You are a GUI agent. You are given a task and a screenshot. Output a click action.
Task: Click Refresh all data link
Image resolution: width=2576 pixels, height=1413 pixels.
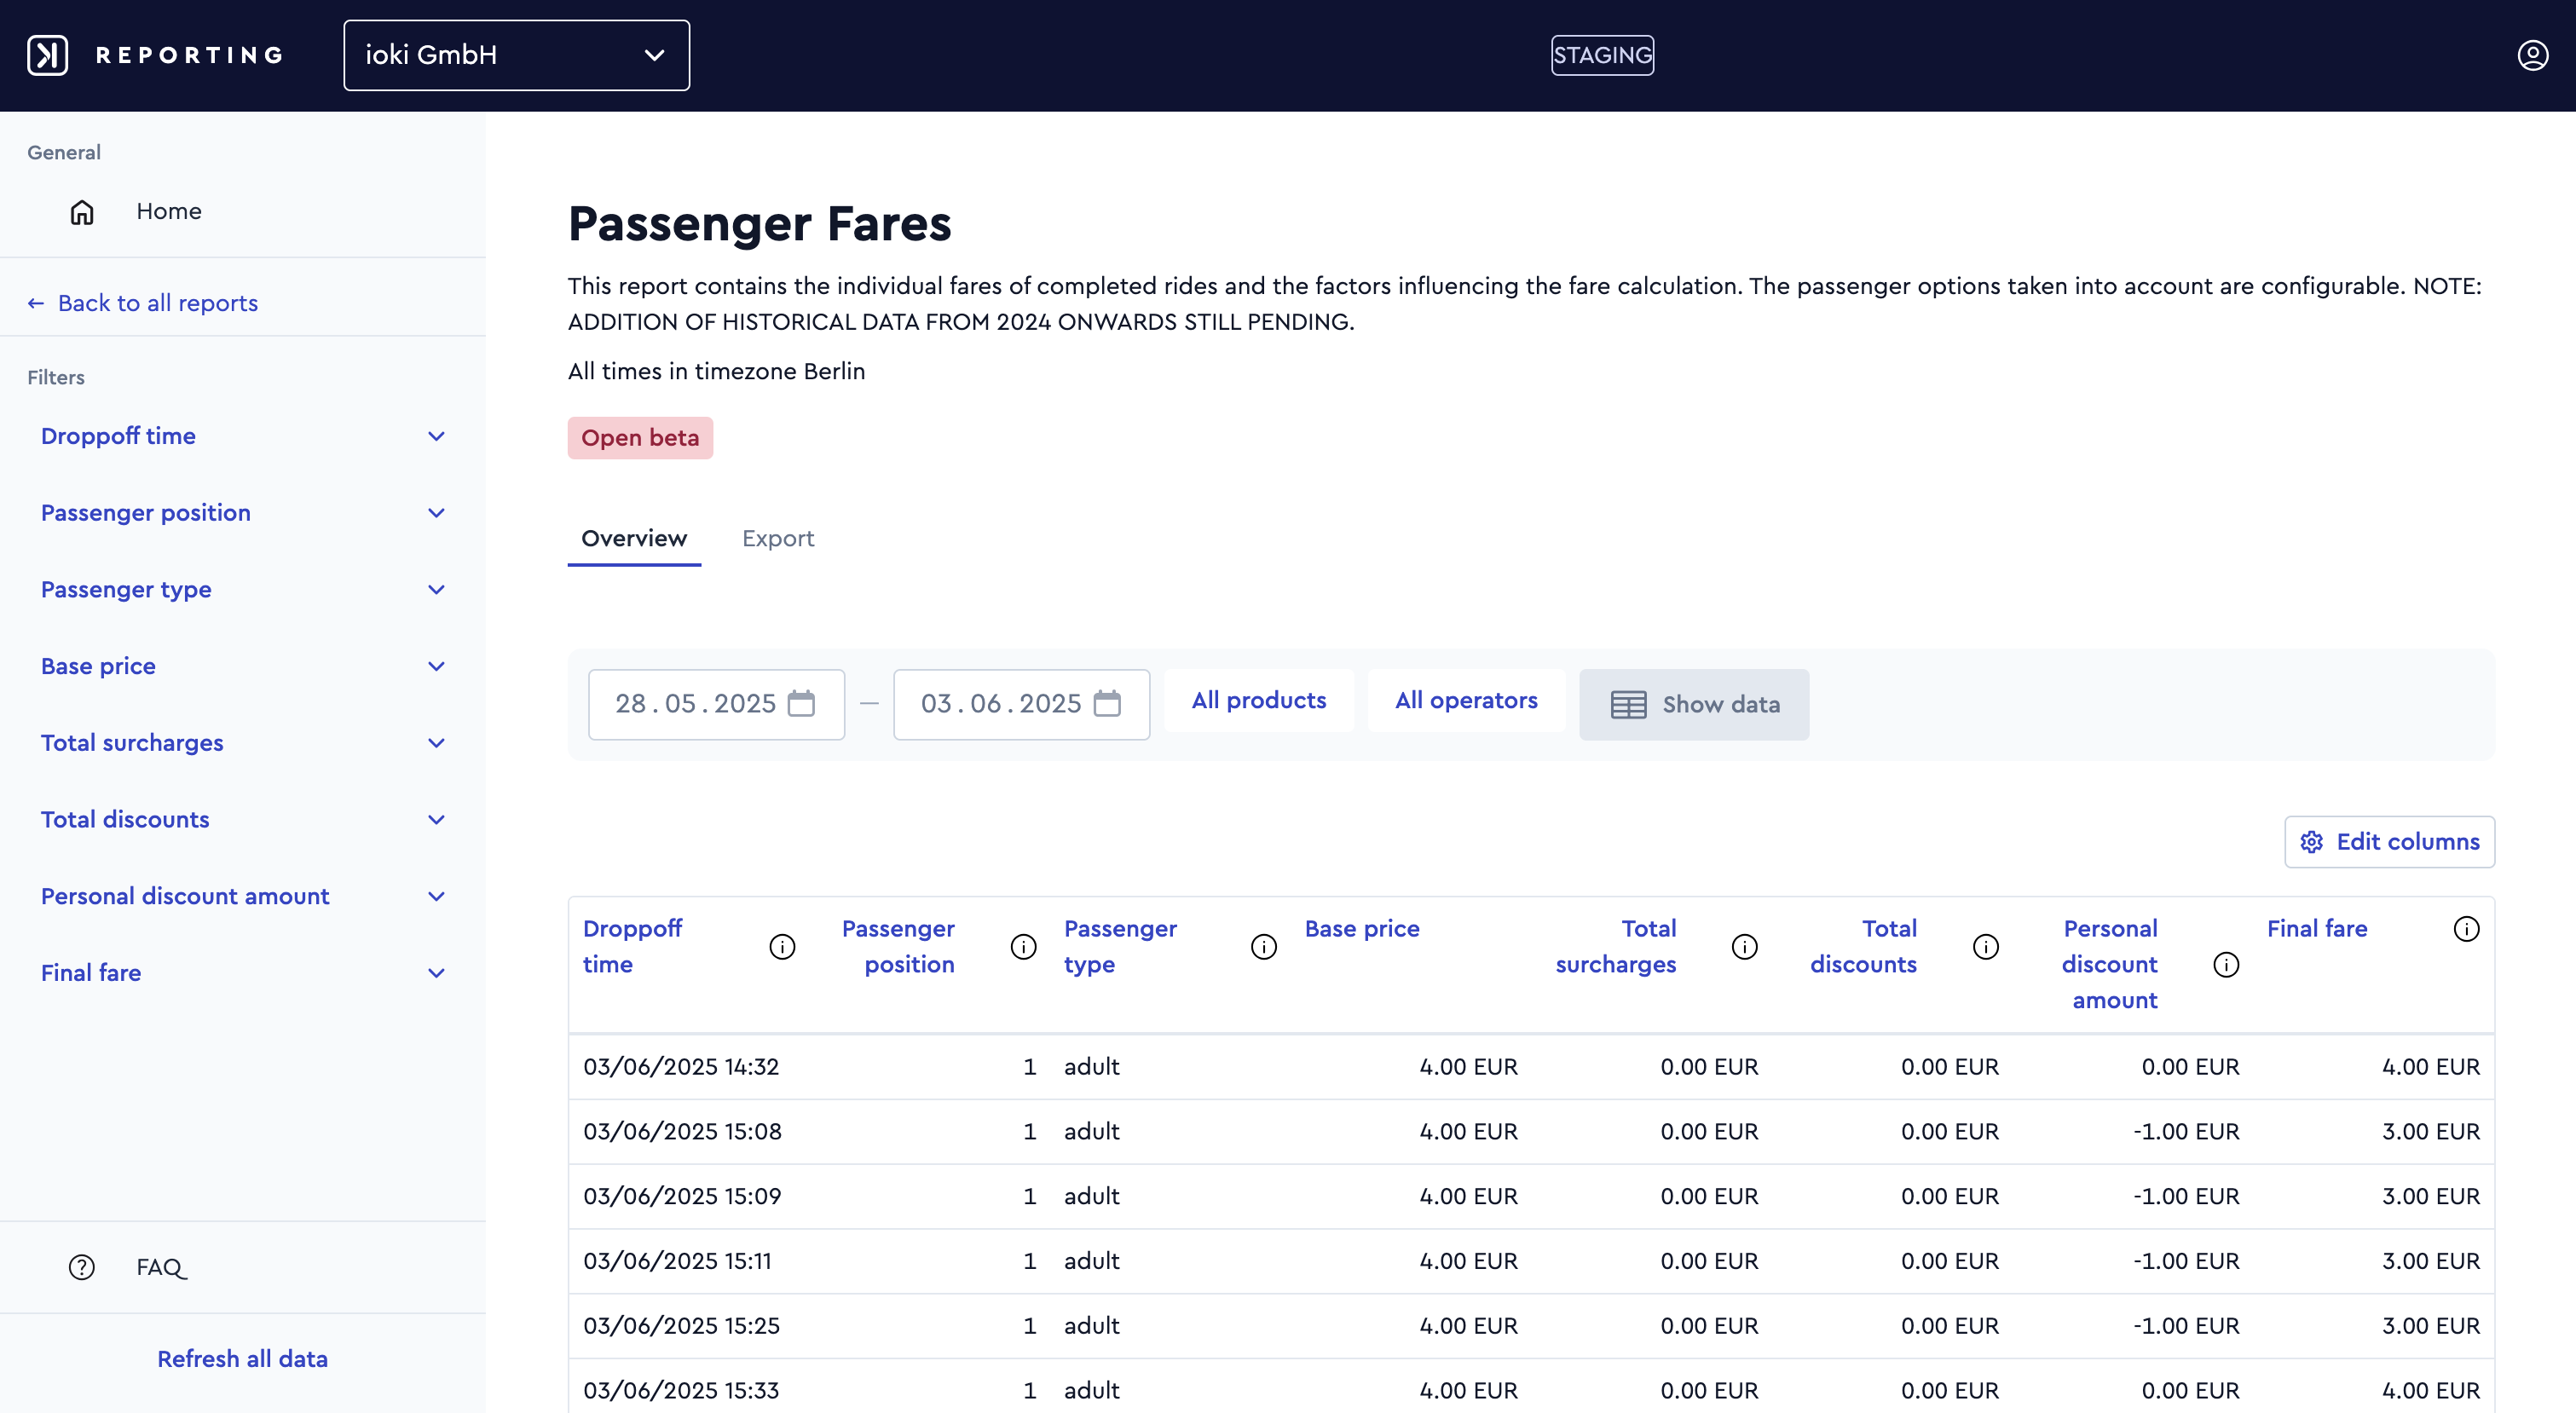[242, 1359]
